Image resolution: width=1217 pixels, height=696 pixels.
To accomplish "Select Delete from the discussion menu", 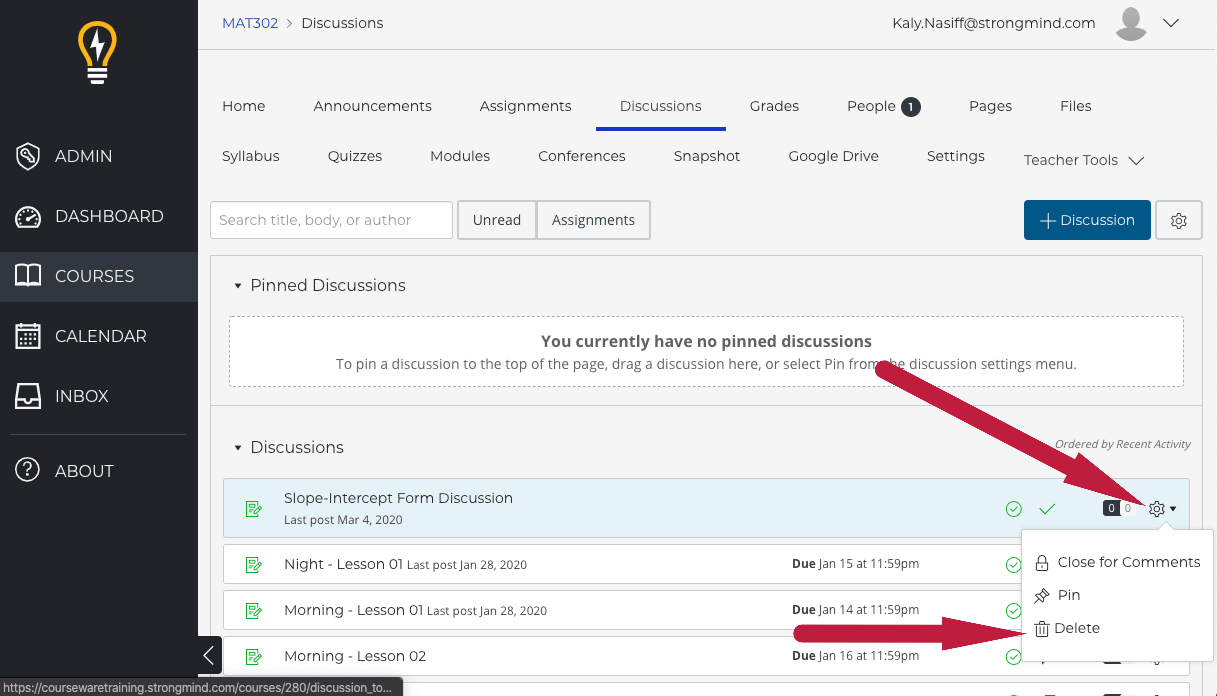I will (1076, 628).
